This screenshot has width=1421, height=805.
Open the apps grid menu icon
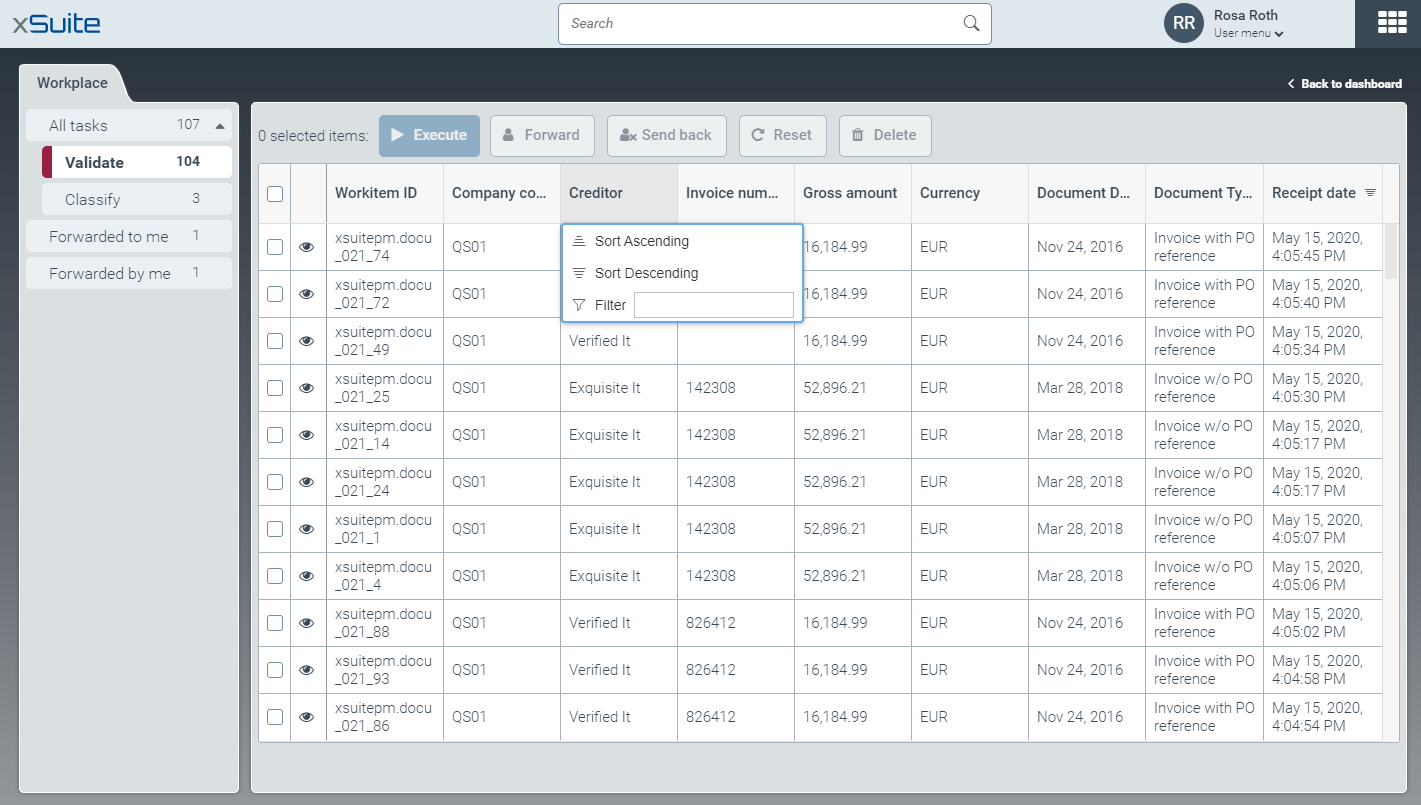click(1392, 23)
